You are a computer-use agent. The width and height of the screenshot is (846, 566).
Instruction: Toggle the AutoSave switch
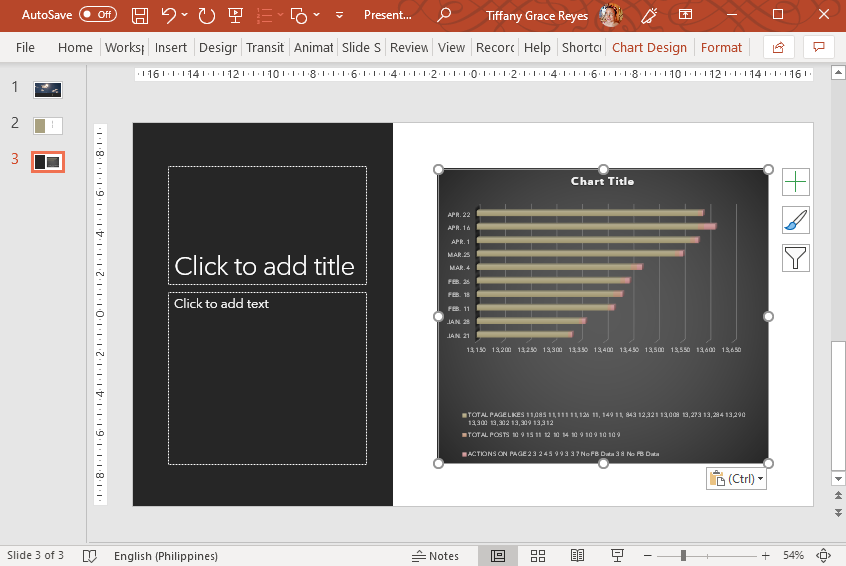97,15
